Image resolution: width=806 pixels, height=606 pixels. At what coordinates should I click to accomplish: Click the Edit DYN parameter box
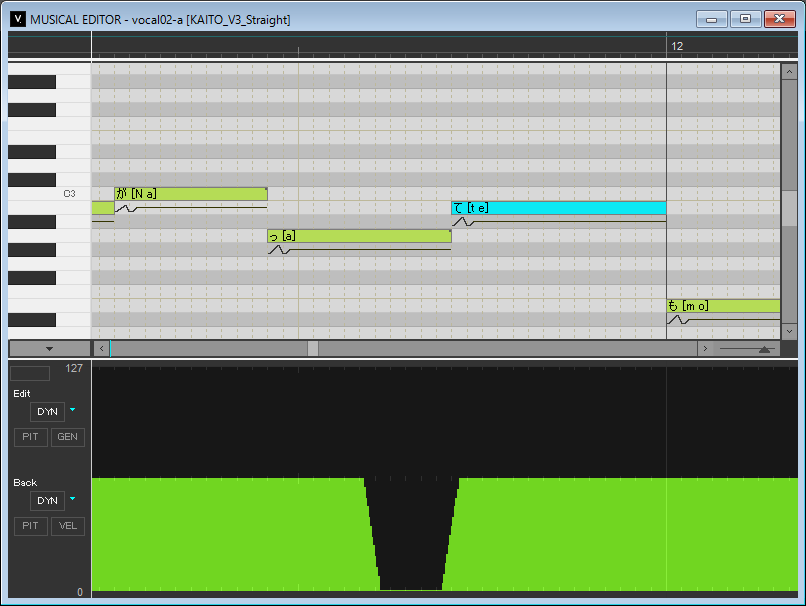click(47, 412)
